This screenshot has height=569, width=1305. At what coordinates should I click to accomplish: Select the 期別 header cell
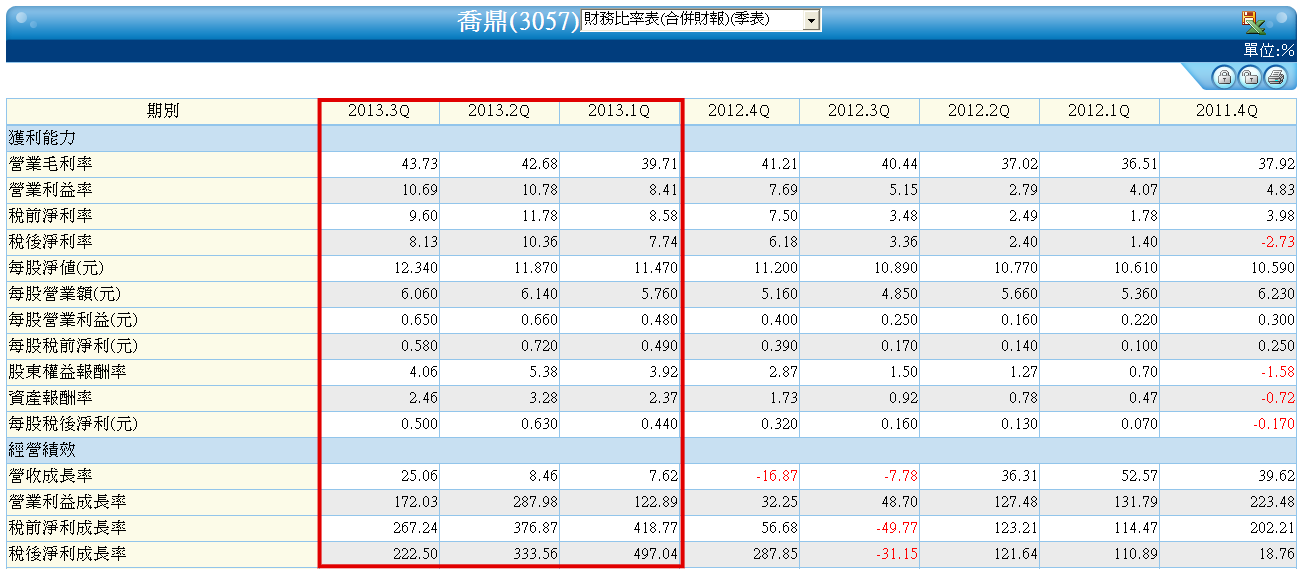pyautogui.click(x=163, y=111)
